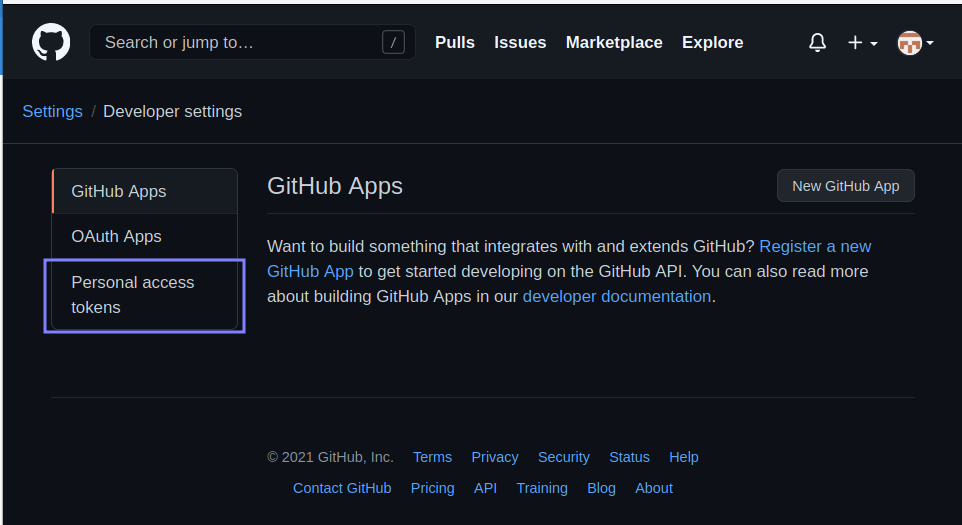
Task: Go back to Settings breadcrumb
Action: (x=52, y=111)
